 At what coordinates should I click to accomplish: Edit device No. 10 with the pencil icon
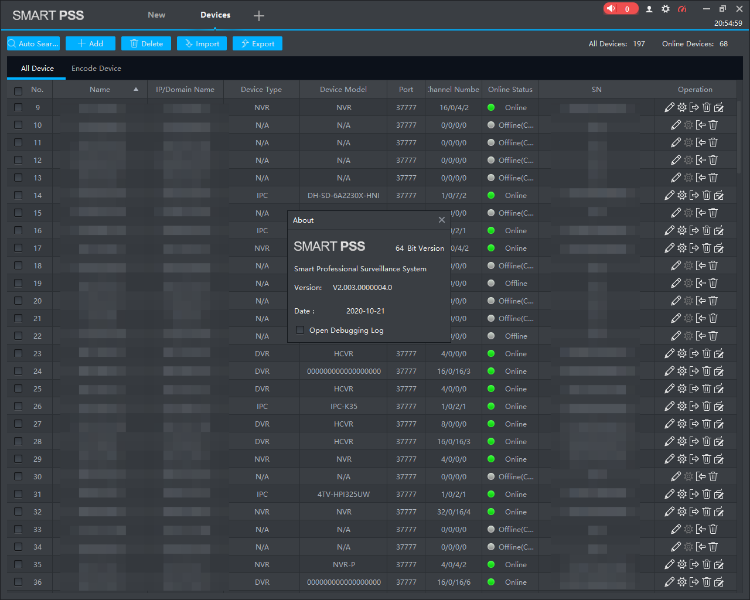pos(675,125)
